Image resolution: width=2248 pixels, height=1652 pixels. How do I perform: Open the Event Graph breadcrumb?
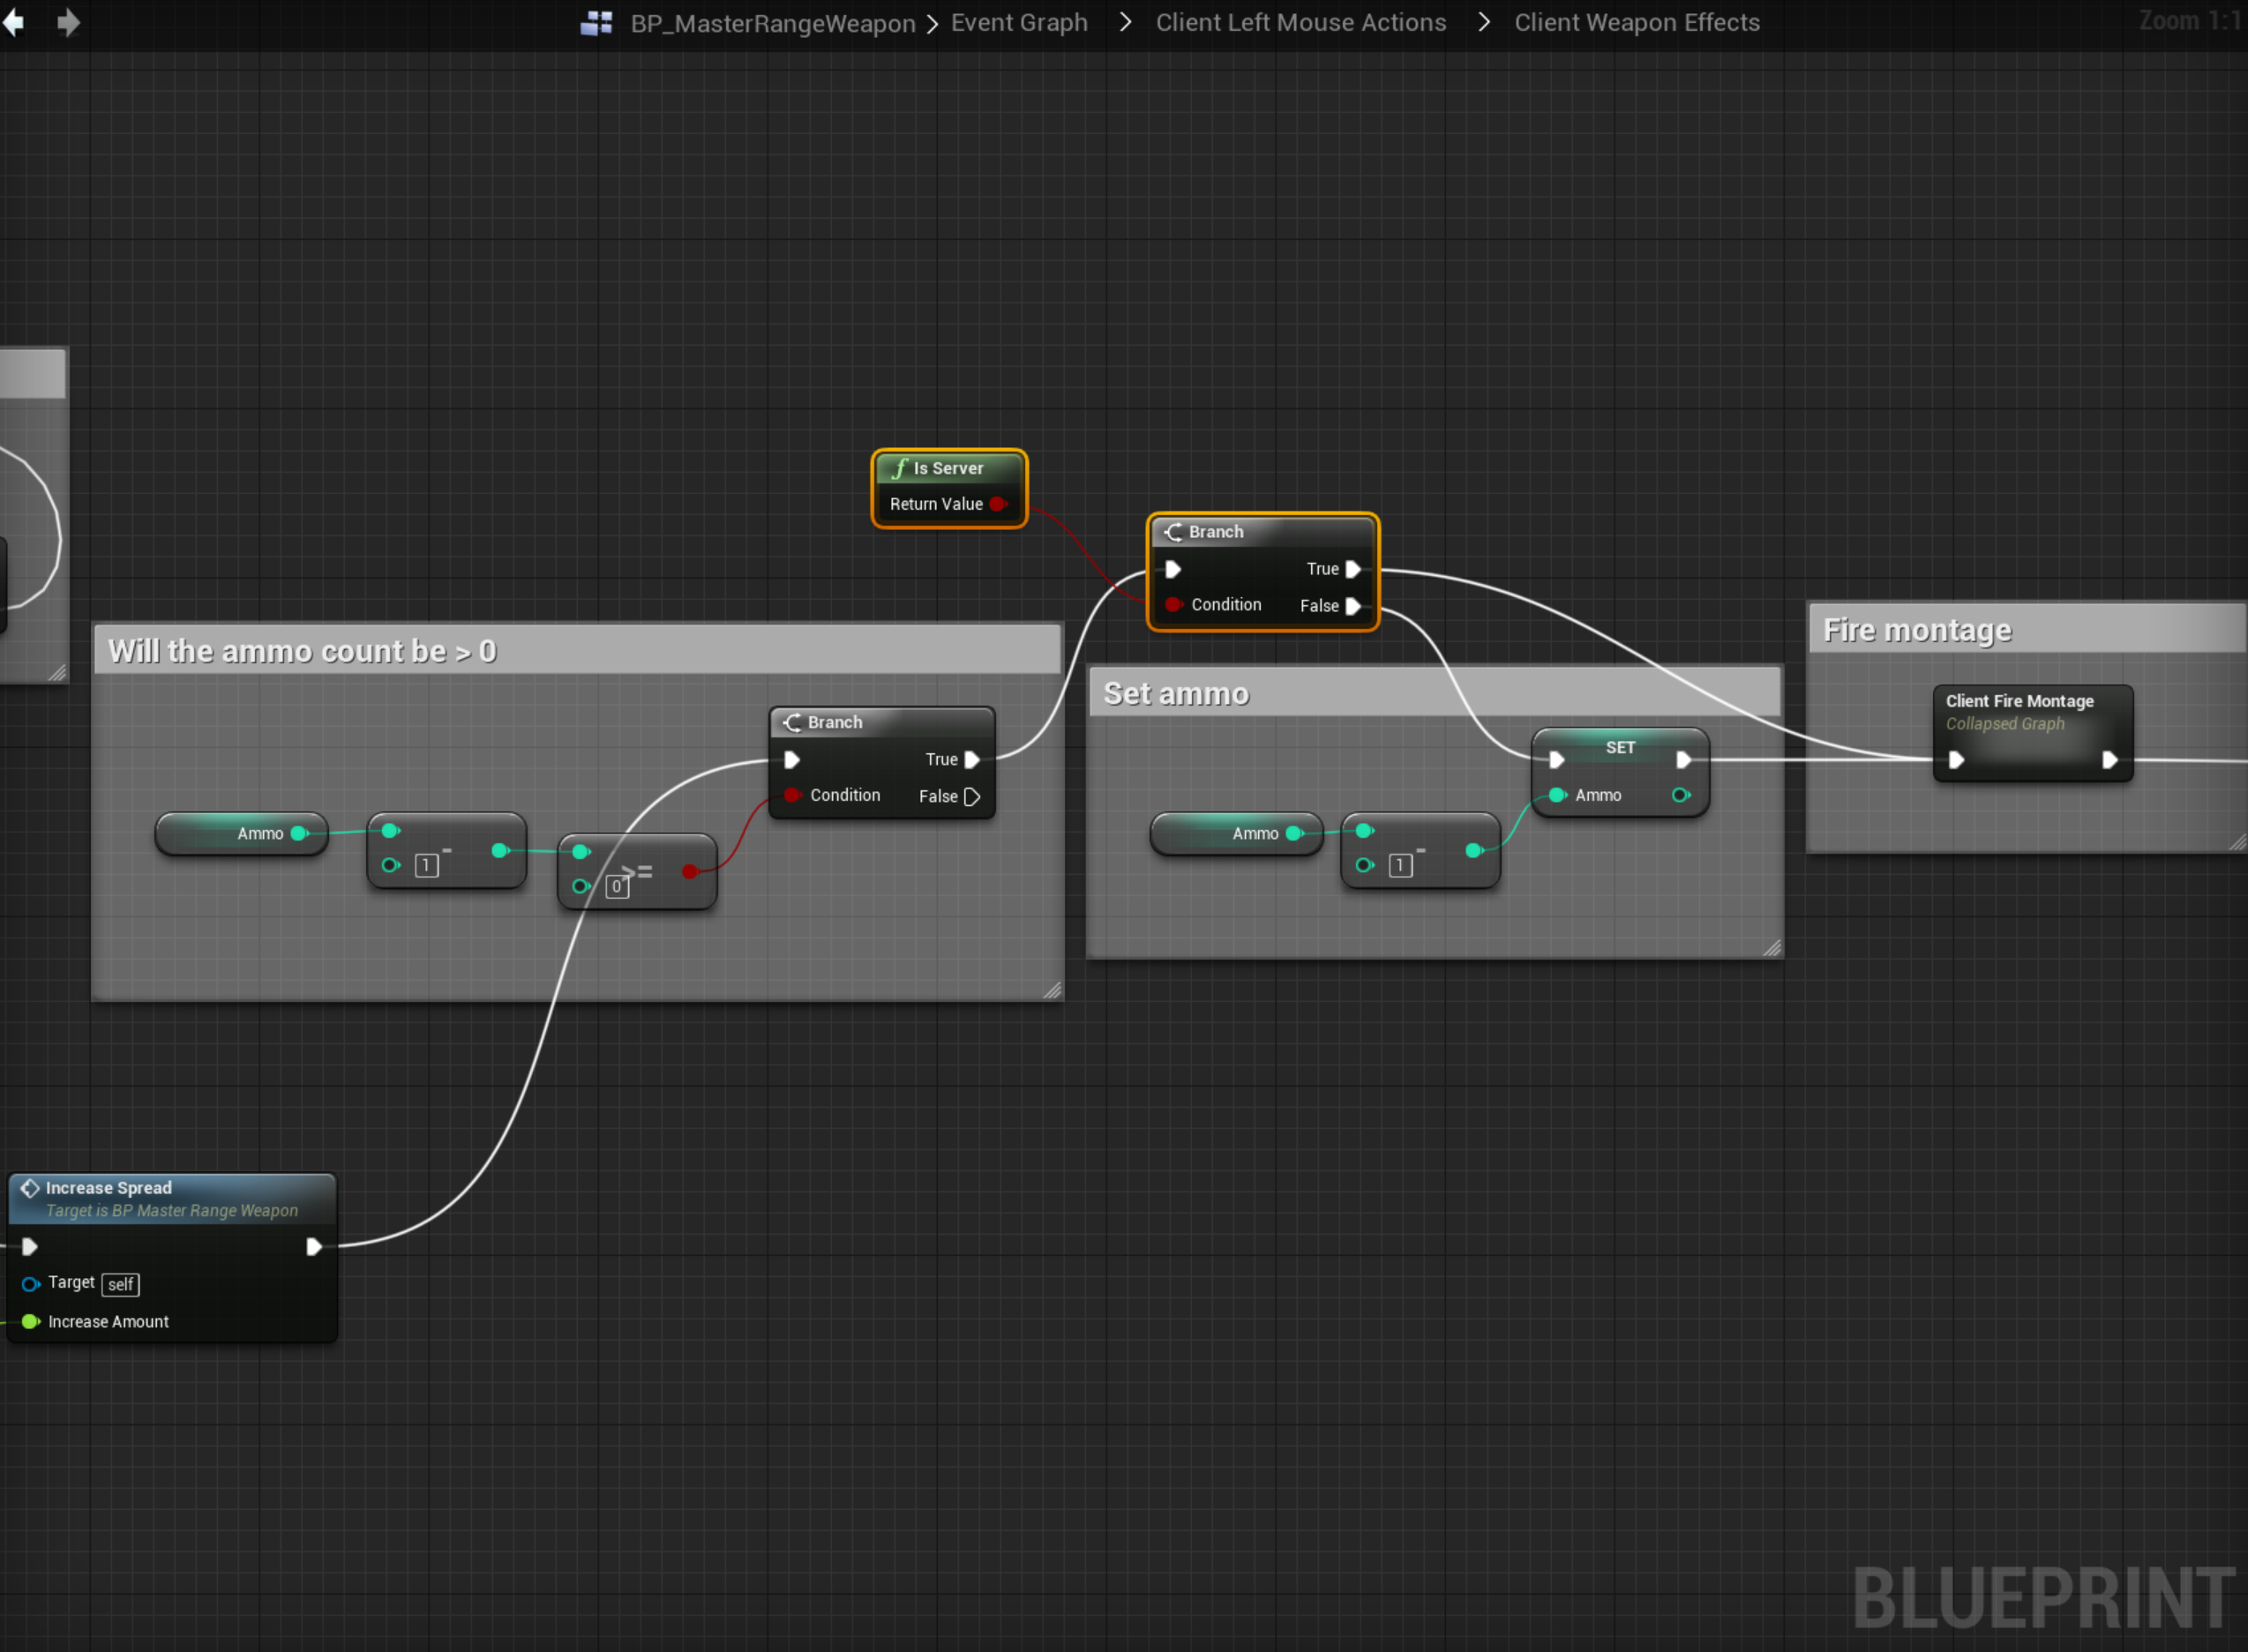[x=1018, y=23]
